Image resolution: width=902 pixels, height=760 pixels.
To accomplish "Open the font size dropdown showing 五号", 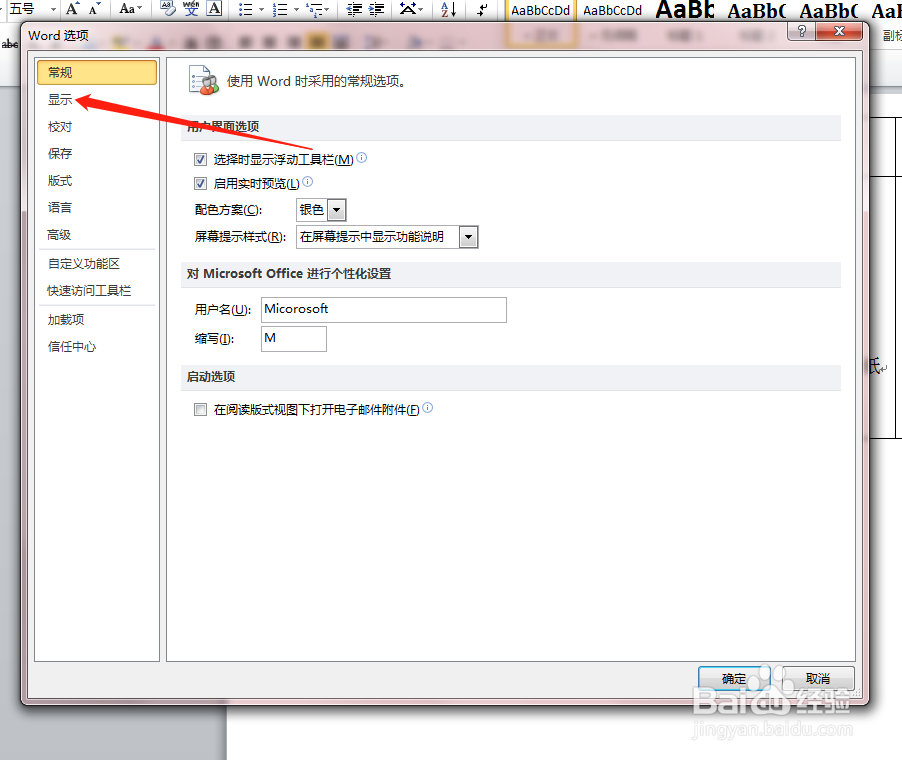I will point(53,9).
